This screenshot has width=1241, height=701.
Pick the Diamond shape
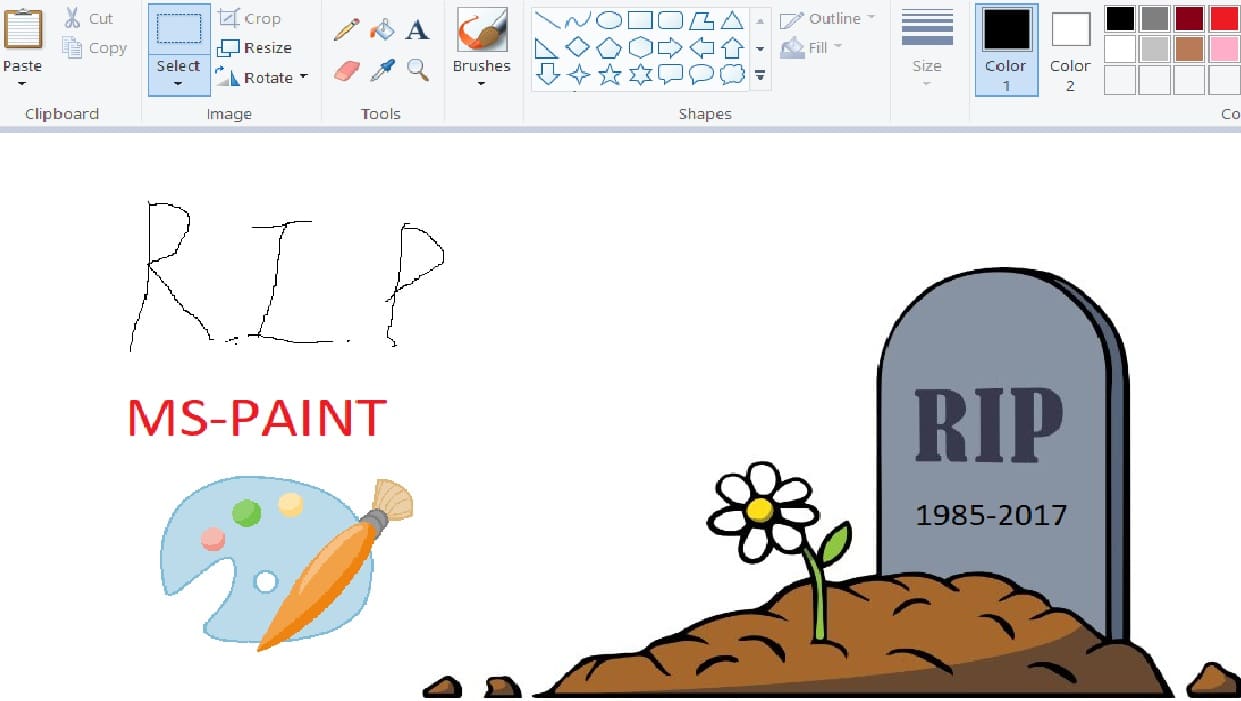coord(577,47)
